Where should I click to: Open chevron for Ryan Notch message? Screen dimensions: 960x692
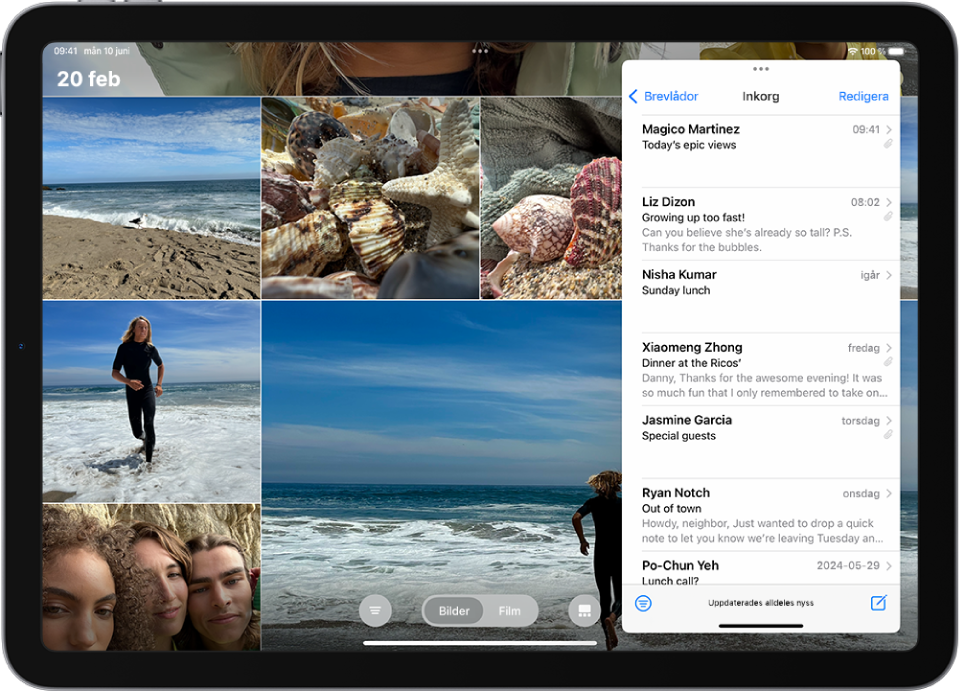point(889,494)
